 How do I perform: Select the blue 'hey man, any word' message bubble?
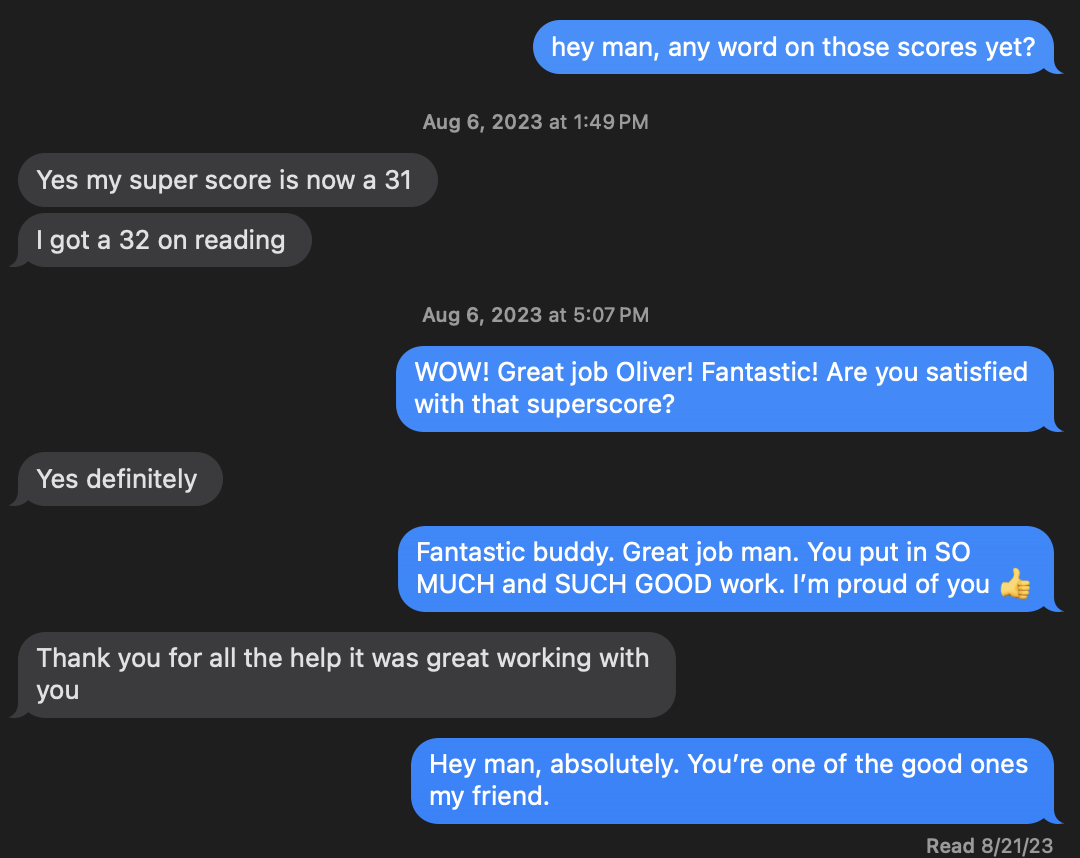point(793,47)
